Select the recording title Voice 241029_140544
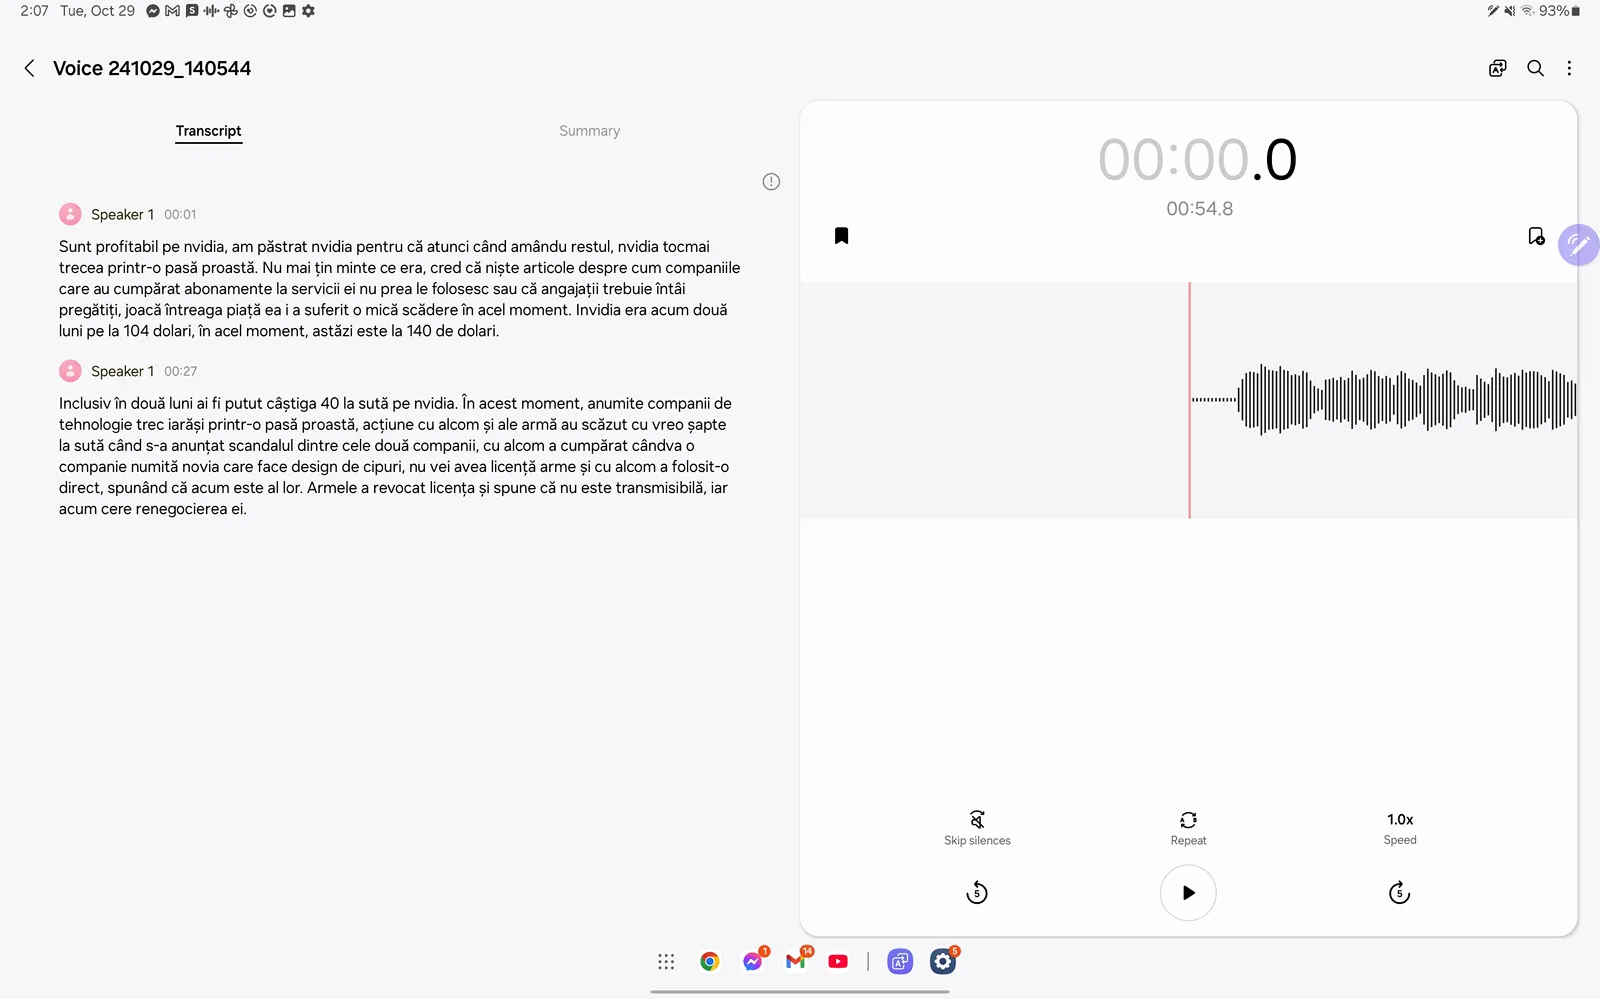This screenshot has width=1600, height=999. click(152, 68)
